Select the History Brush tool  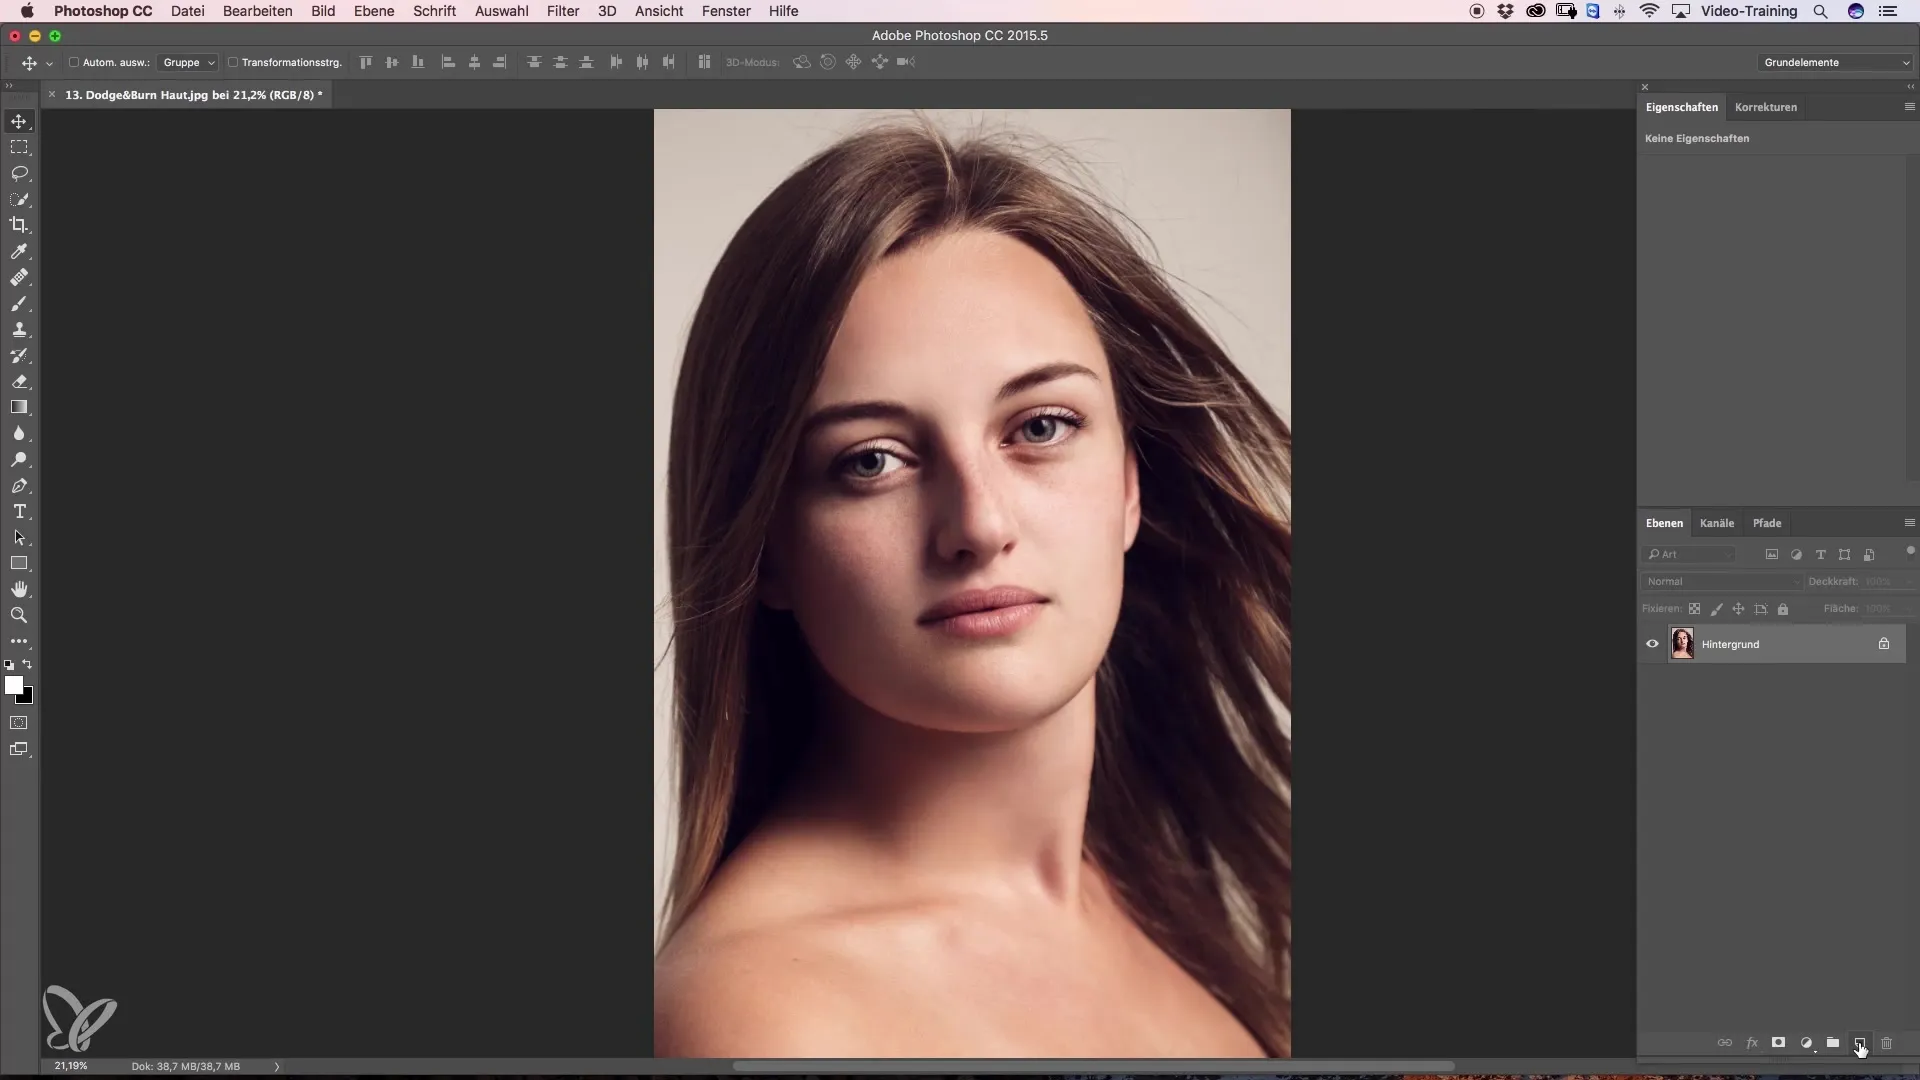coord(19,355)
